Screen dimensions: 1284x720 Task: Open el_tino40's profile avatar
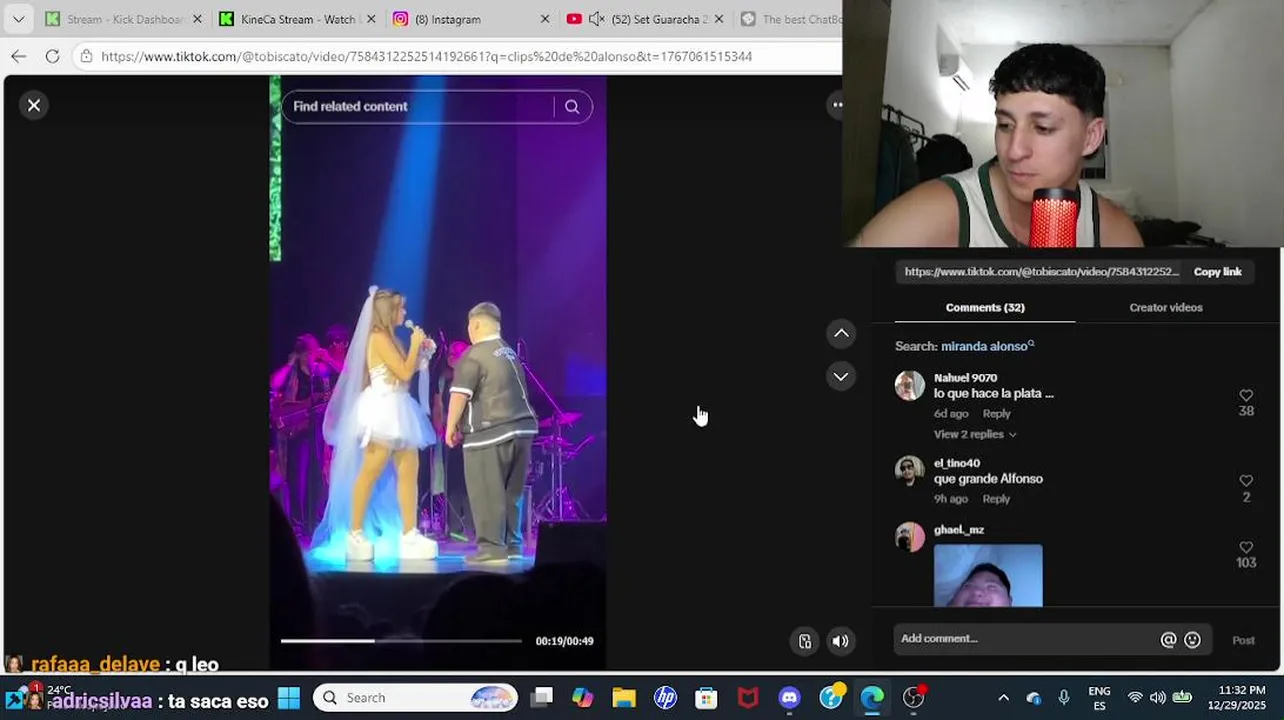[910, 471]
